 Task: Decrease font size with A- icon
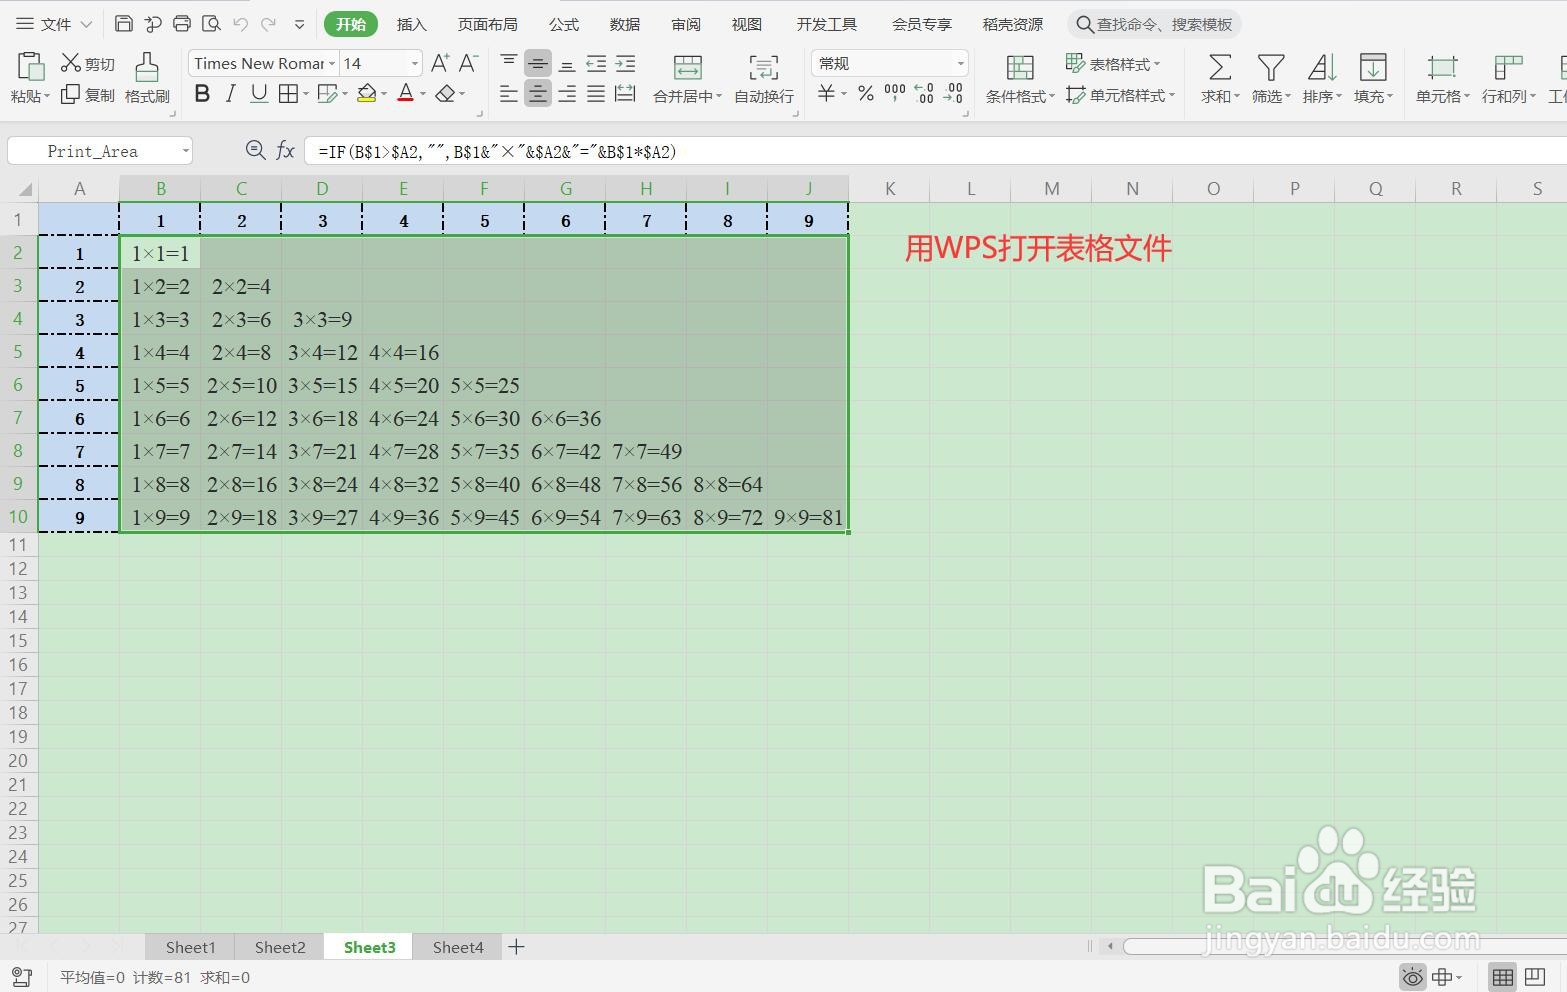(467, 63)
